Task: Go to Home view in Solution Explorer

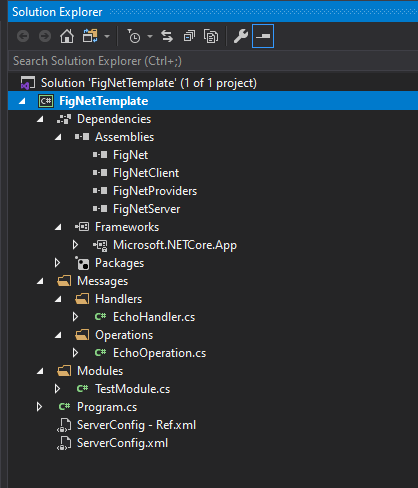Action: (x=67, y=36)
